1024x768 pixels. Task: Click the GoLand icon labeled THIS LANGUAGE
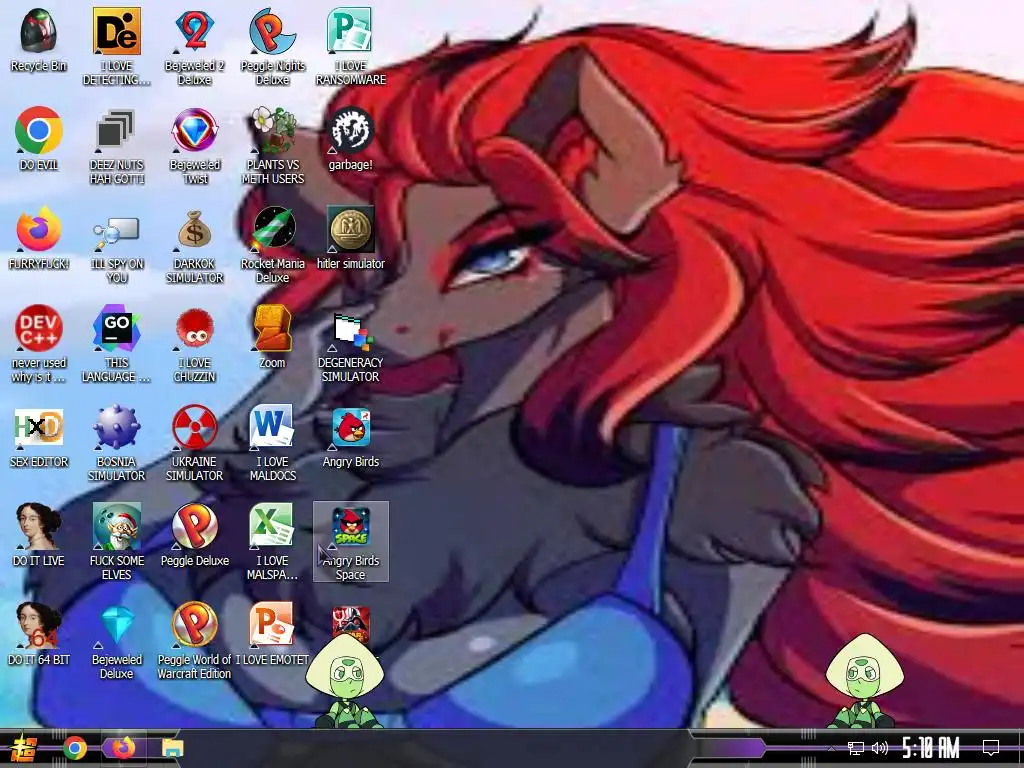(116, 328)
